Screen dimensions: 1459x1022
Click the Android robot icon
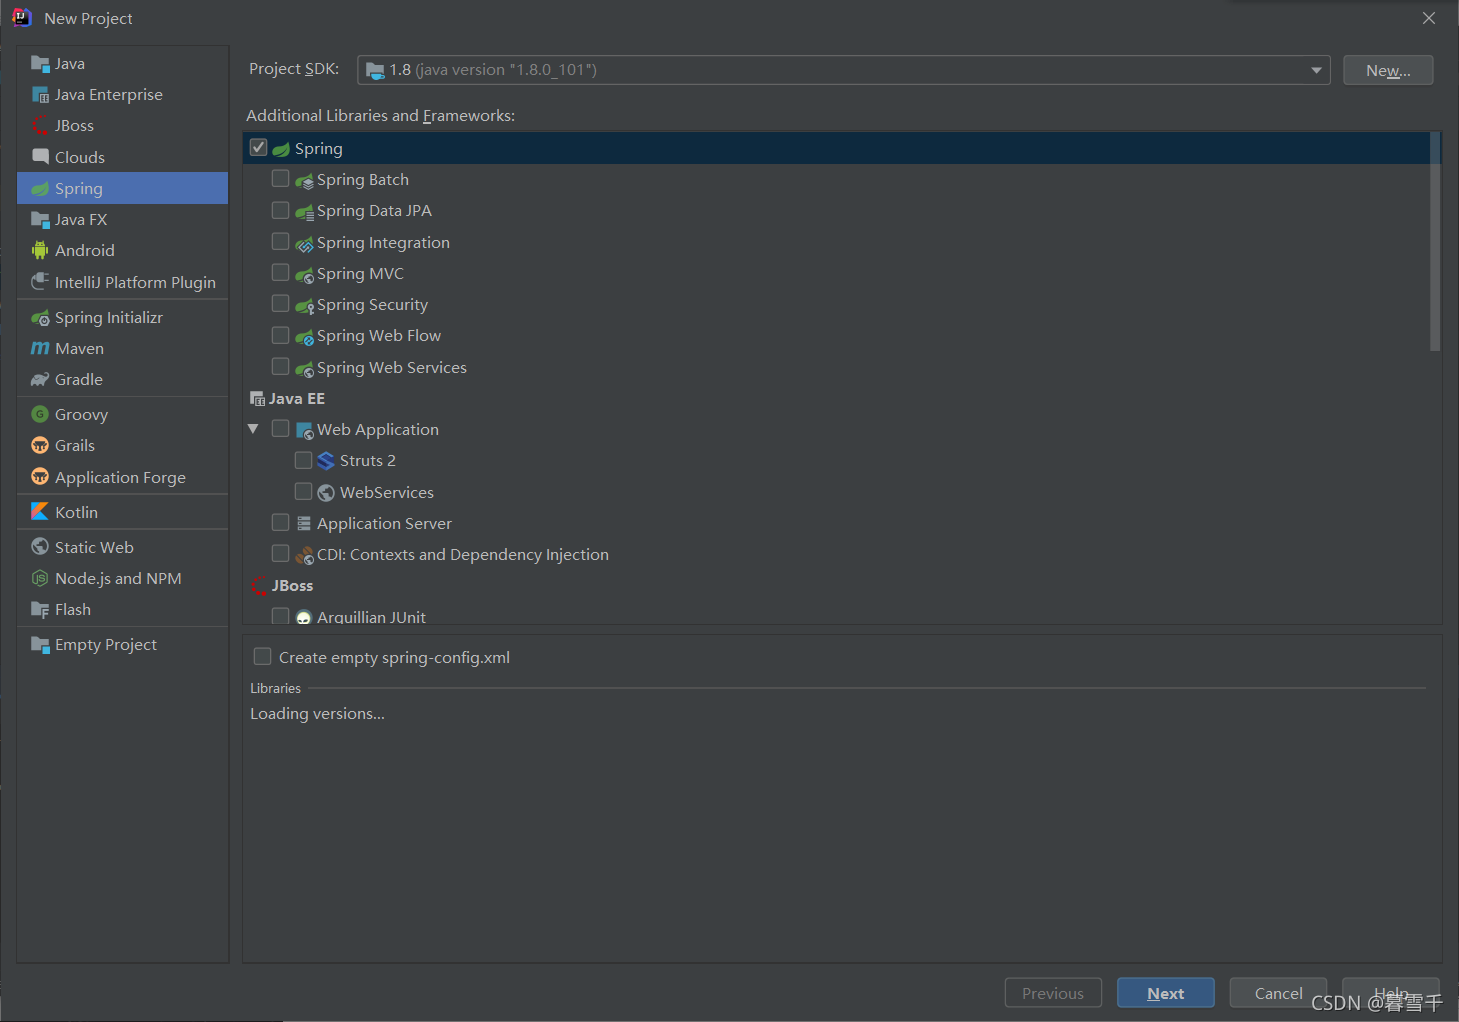point(40,250)
